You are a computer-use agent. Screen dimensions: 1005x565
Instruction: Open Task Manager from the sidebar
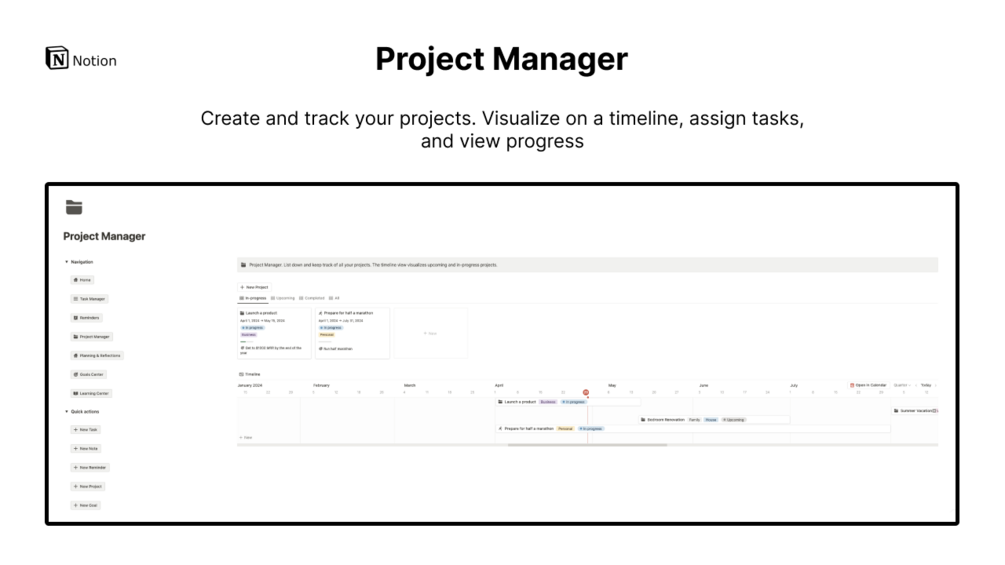tap(89, 299)
